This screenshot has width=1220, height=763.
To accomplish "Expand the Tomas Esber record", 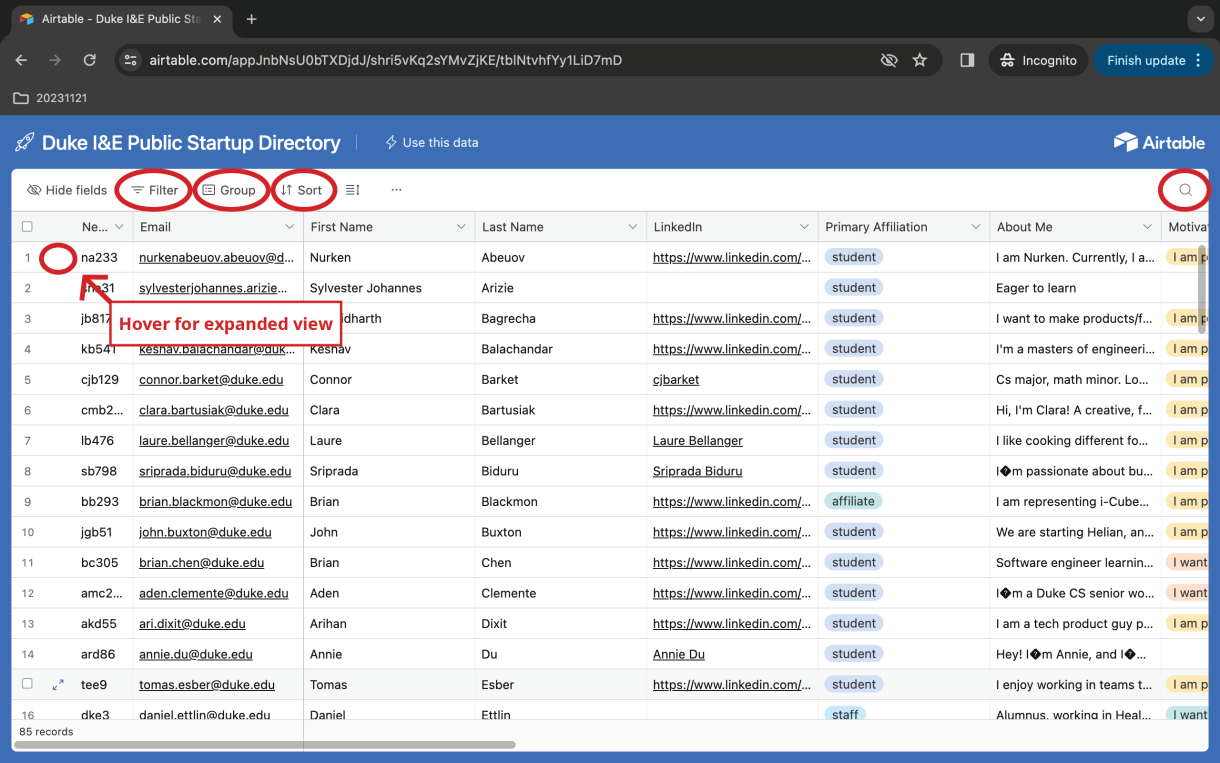I will pyautogui.click(x=58, y=685).
